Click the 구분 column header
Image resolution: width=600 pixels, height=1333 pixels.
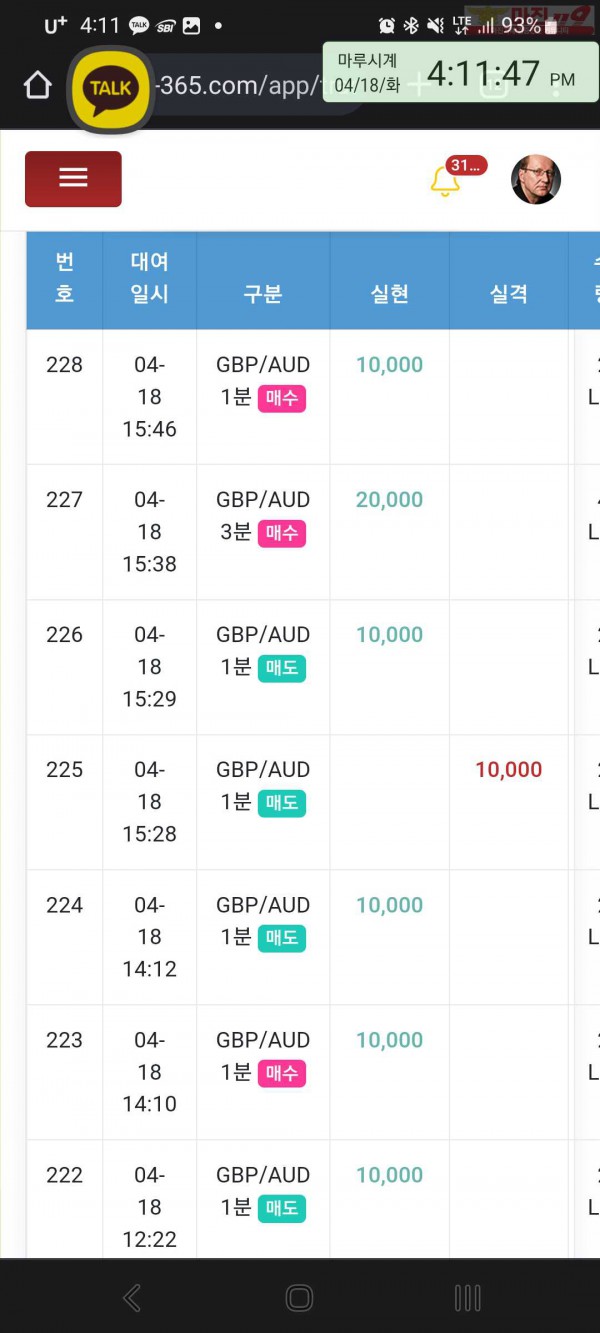point(263,294)
